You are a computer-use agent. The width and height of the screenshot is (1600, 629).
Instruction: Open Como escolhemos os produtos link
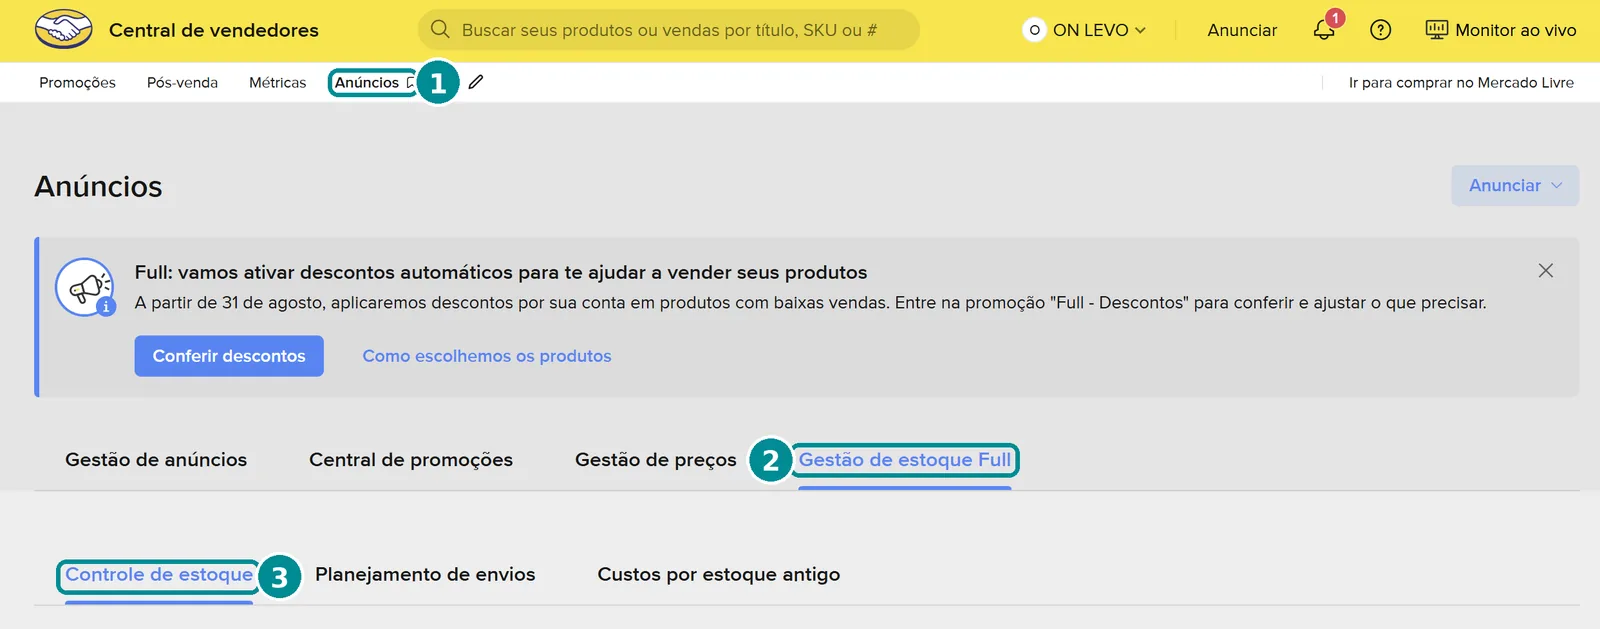[487, 356]
